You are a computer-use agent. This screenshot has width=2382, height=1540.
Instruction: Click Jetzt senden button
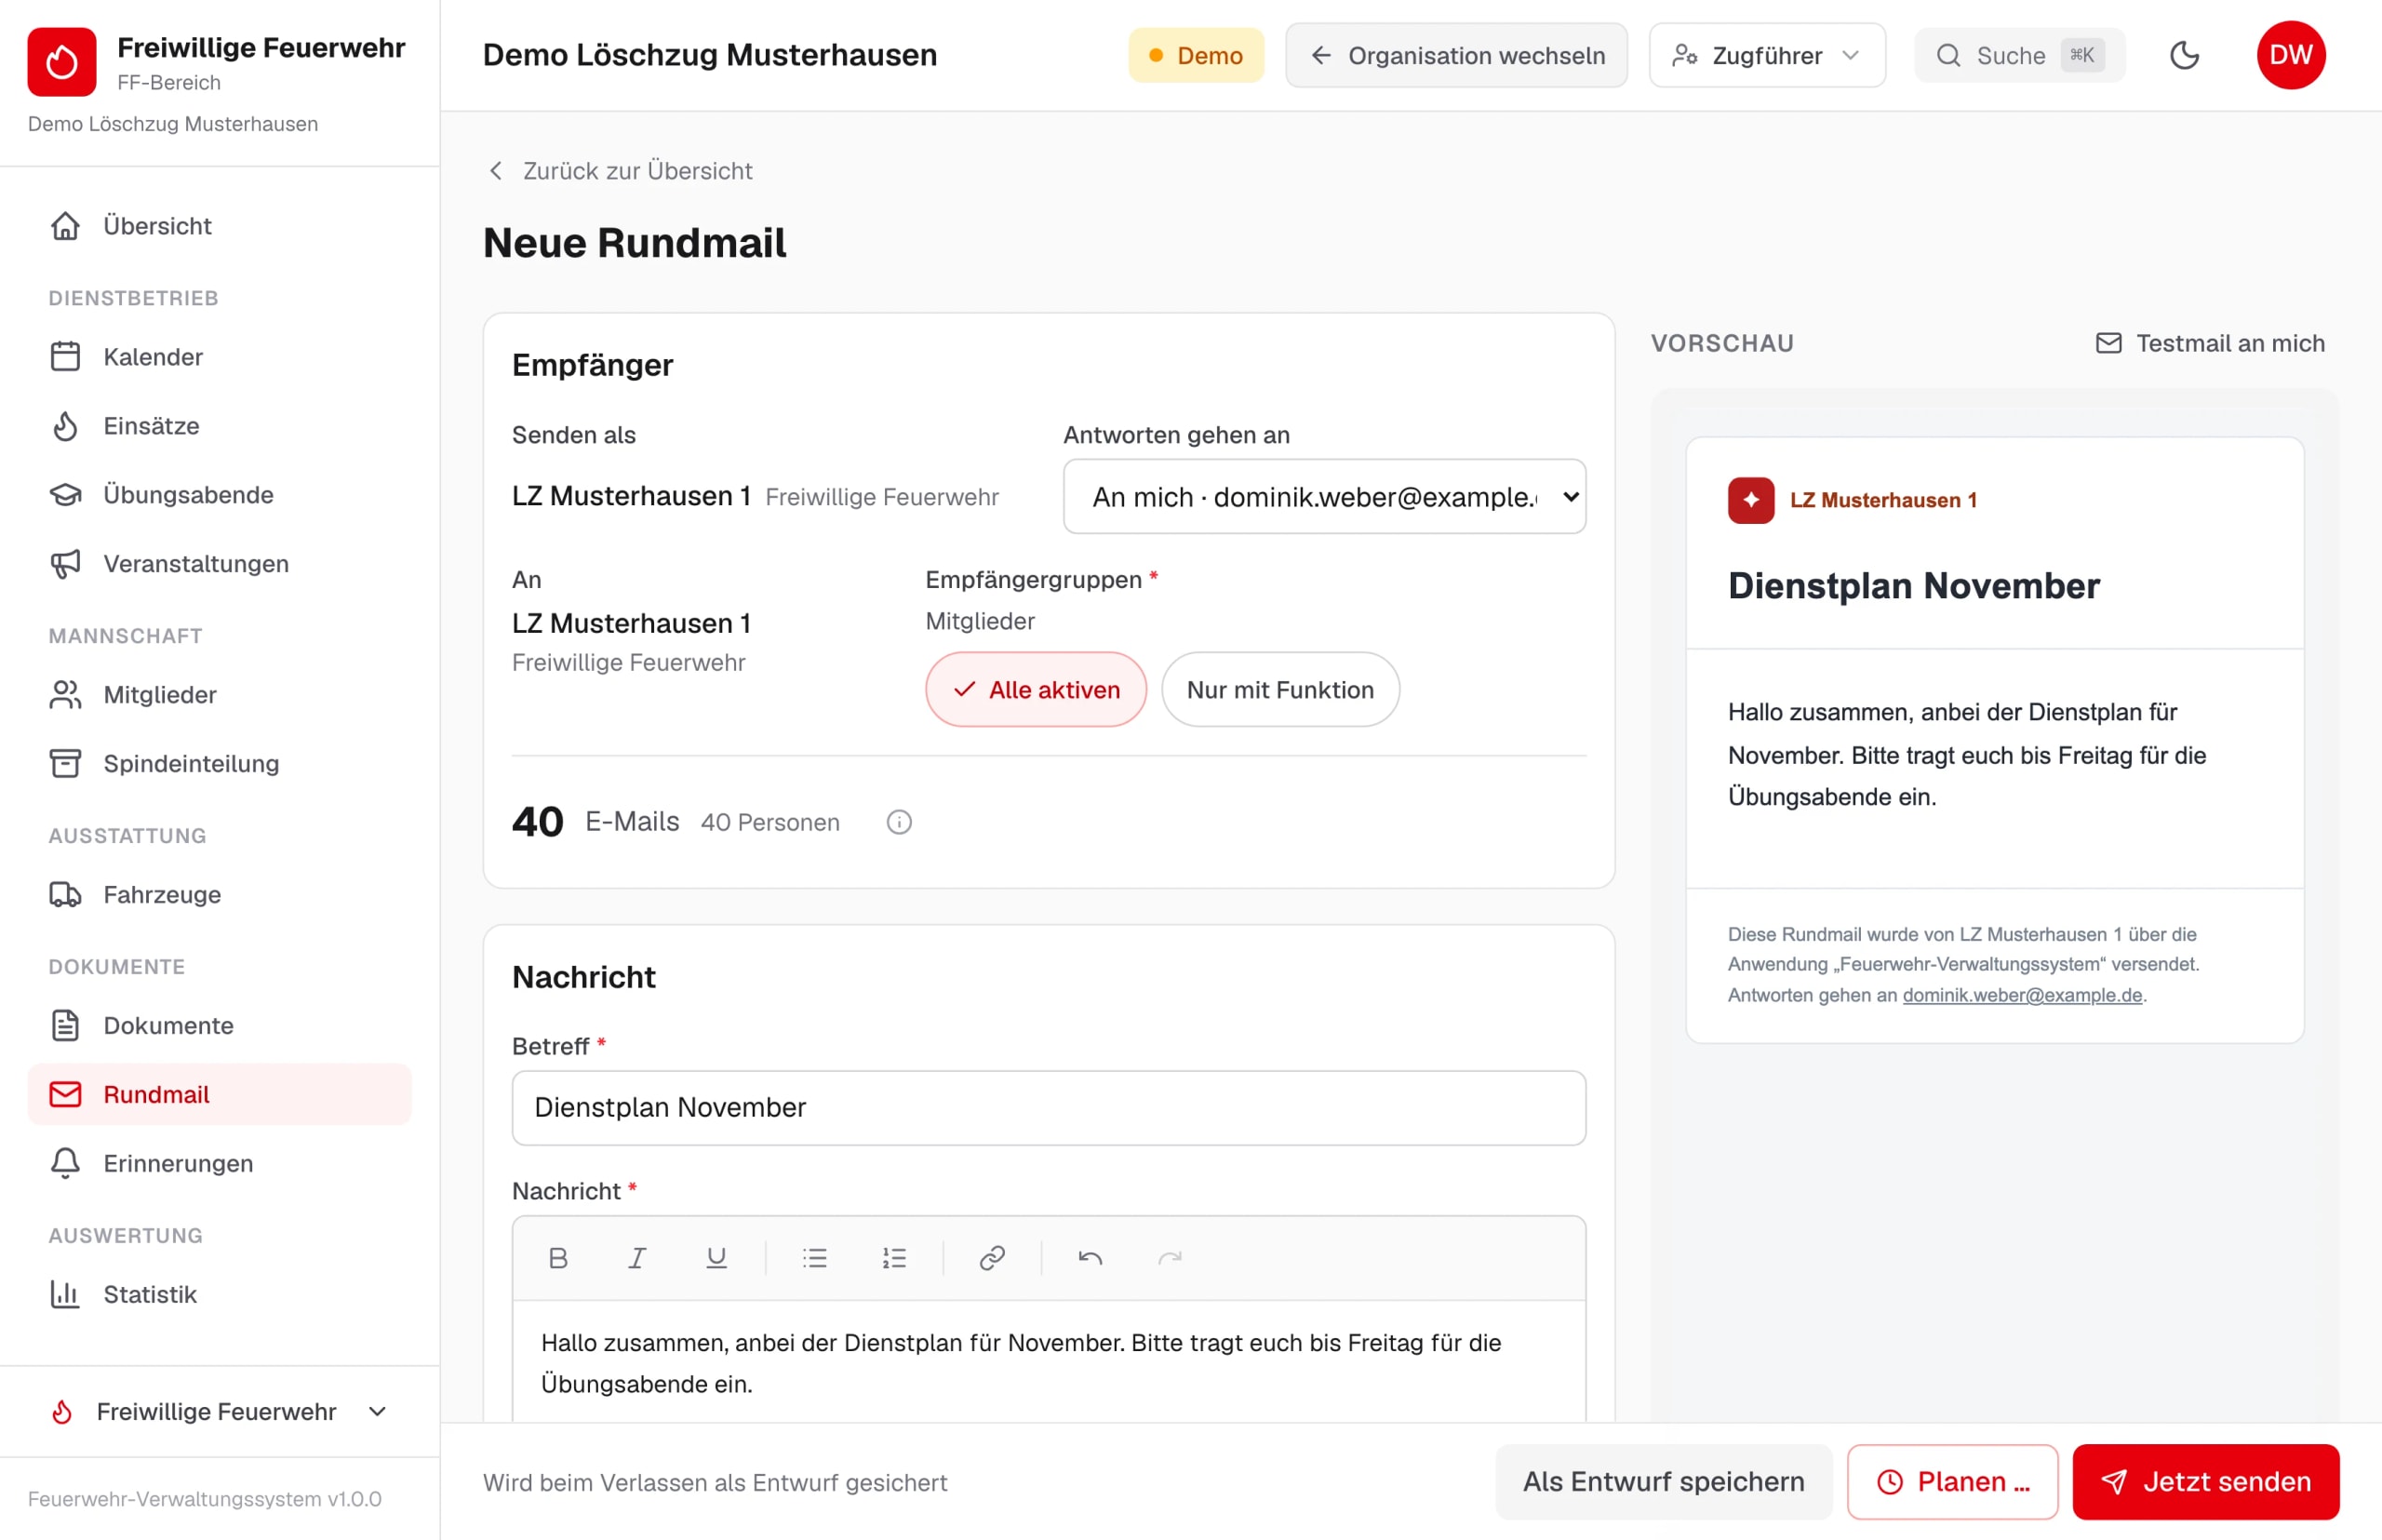pos(2205,1482)
